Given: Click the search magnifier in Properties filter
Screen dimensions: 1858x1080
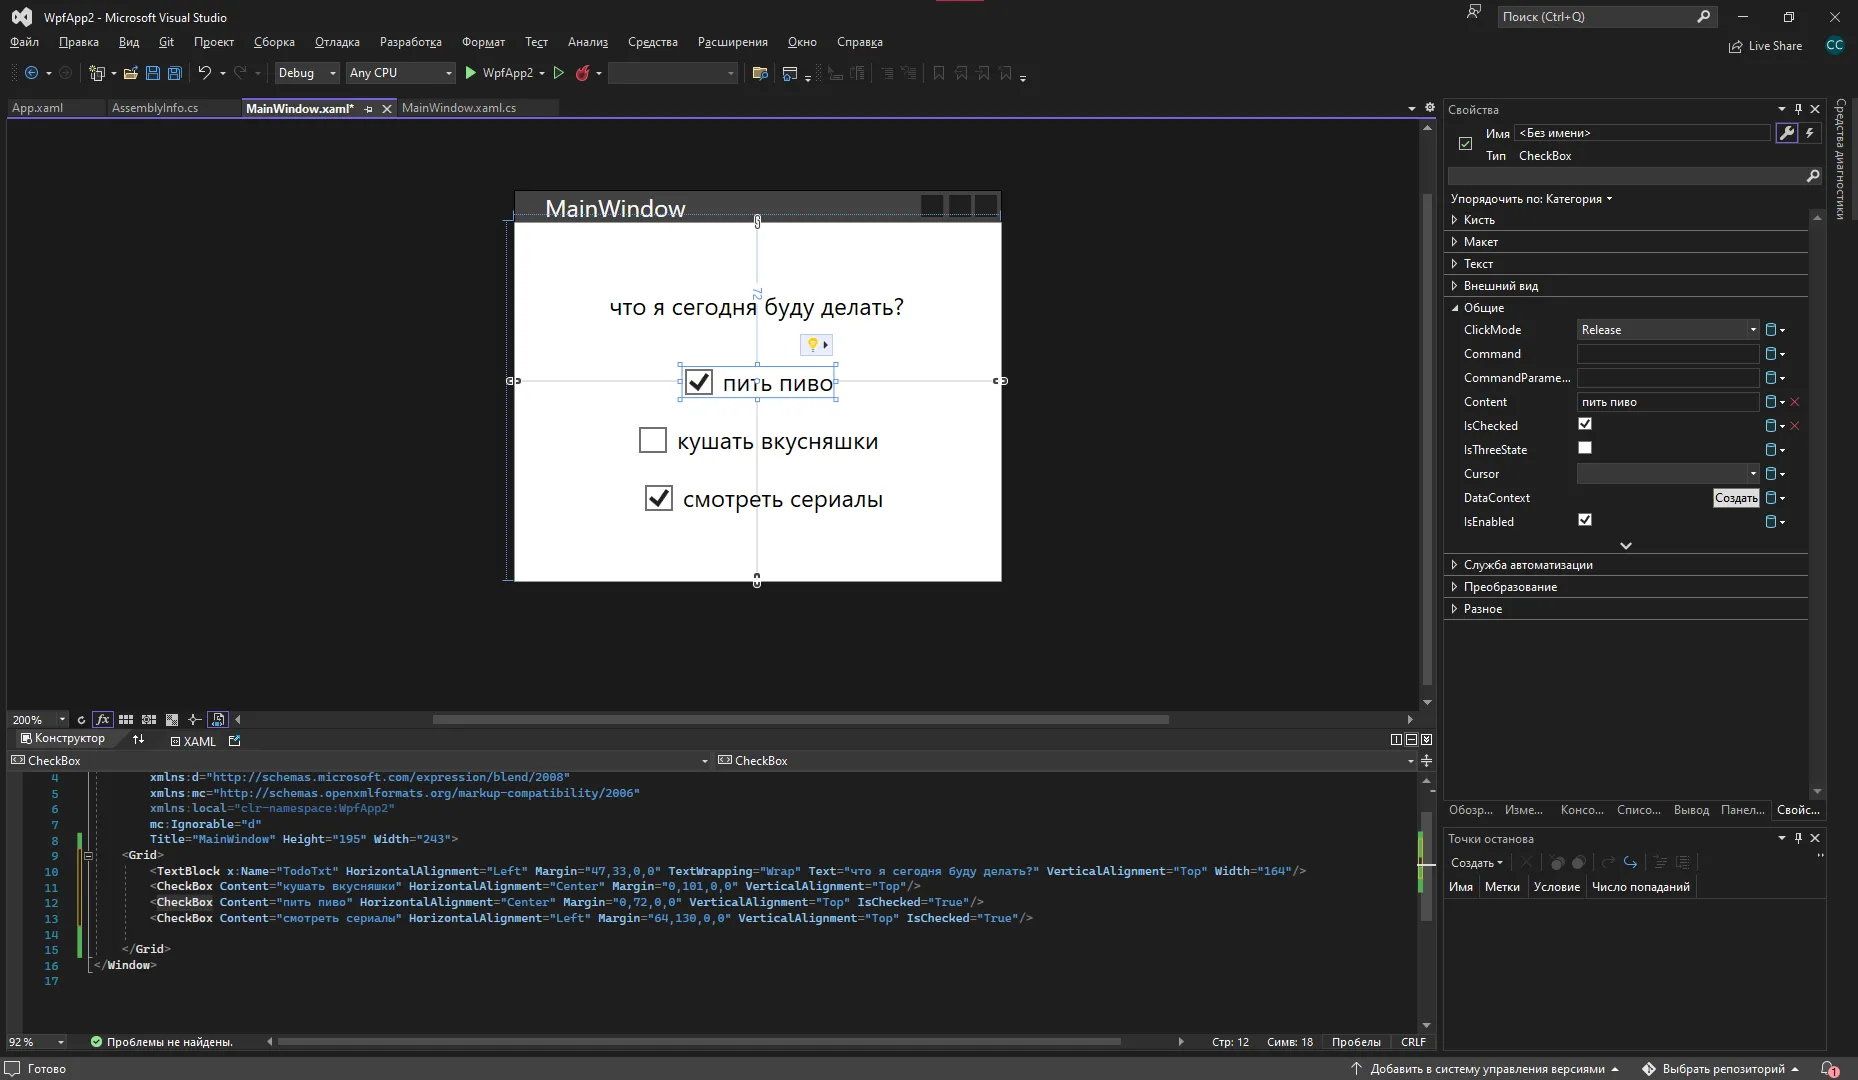Looking at the screenshot, I should [1812, 176].
